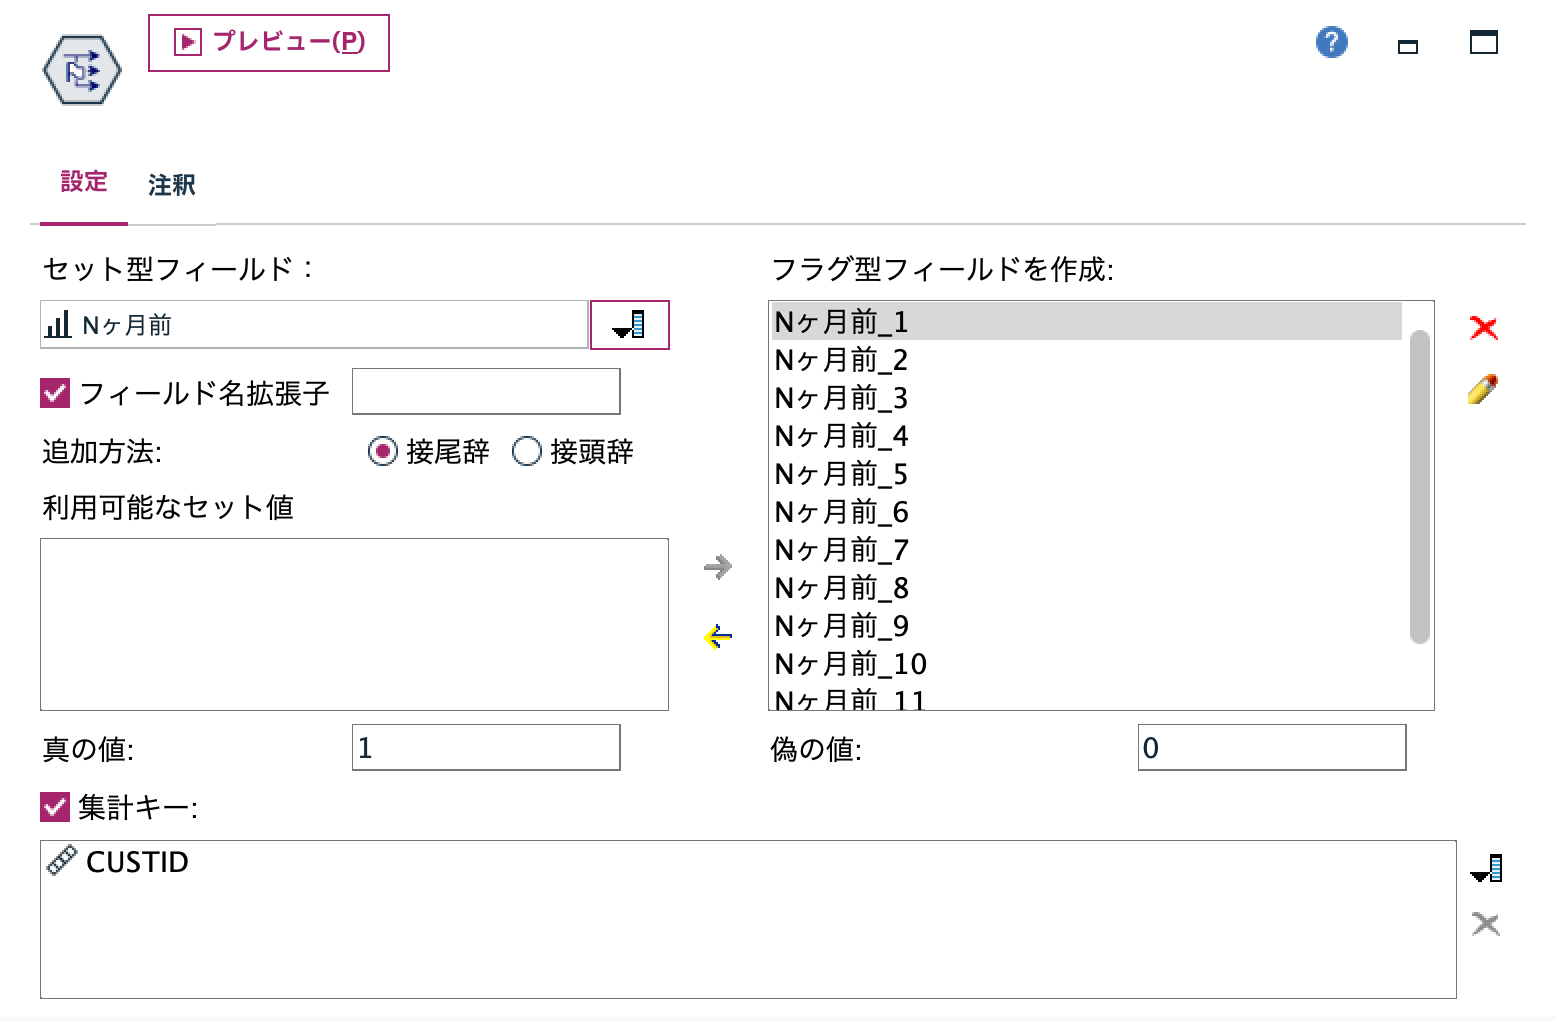Move set value right with gray arrow icon
The height and width of the screenshot is (1022, 1556).
tap(719, 566)
